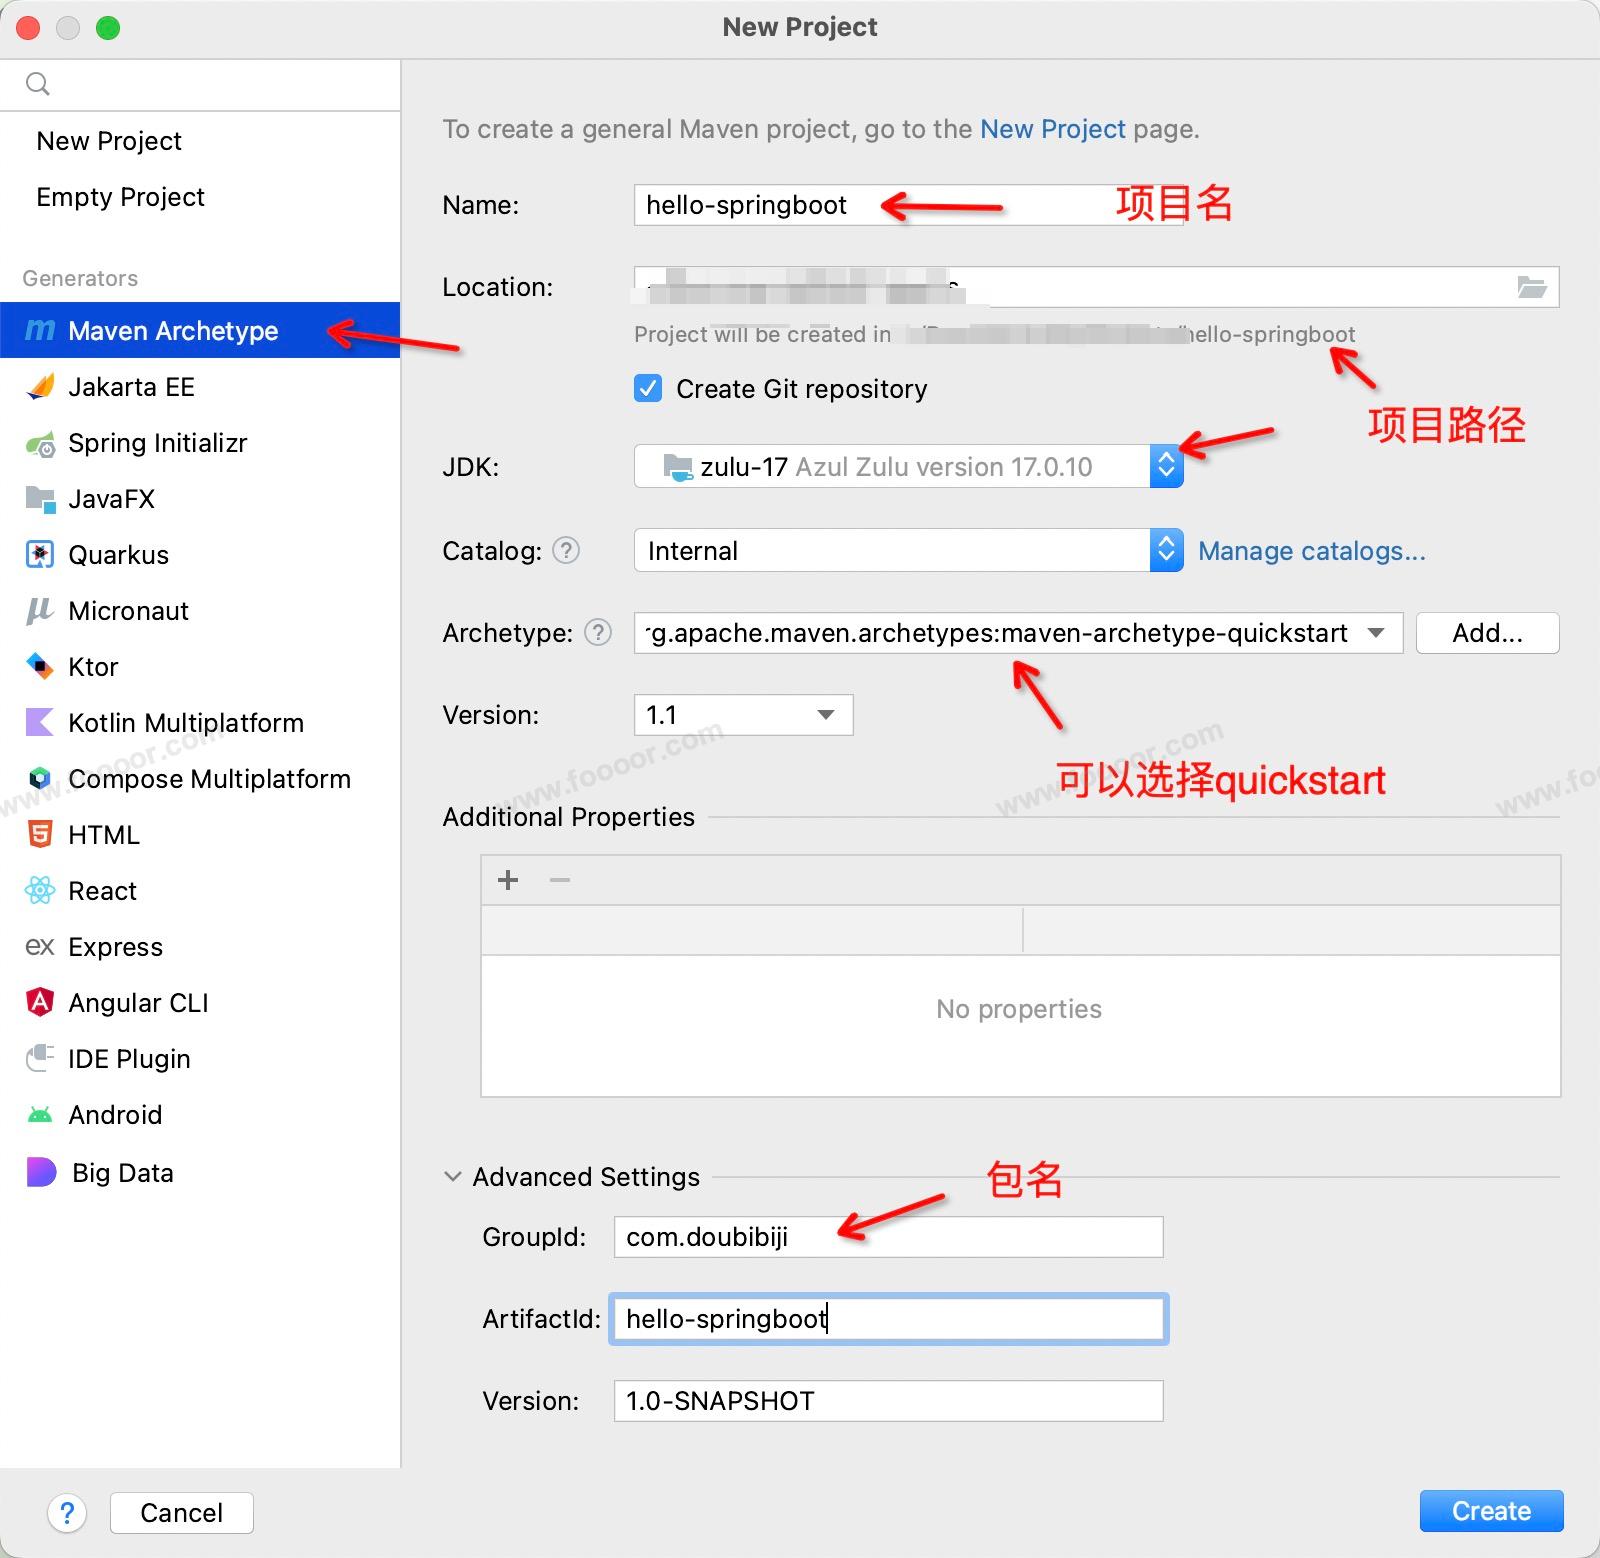The image size is (1600, 1558).
Task: Open the Manage catalogs link
Action: 1311,551
